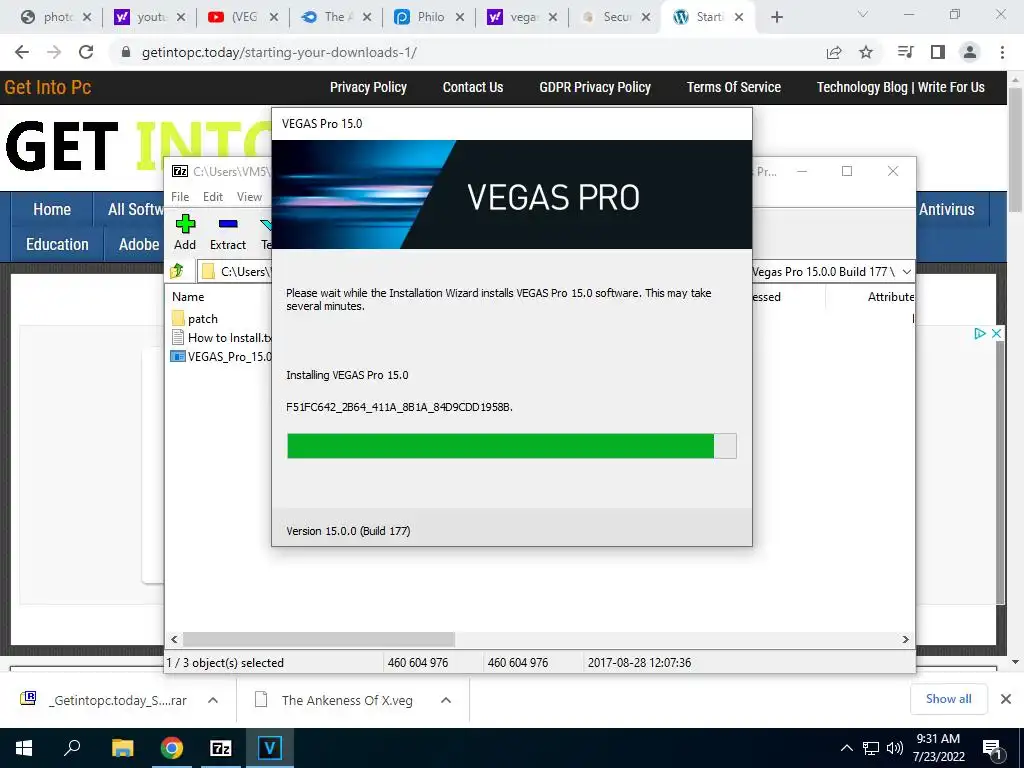Image resolution: width=1024 pixels, height=768 pixels.
Task: Open the Contact Us link
Action: pos(473,88)
